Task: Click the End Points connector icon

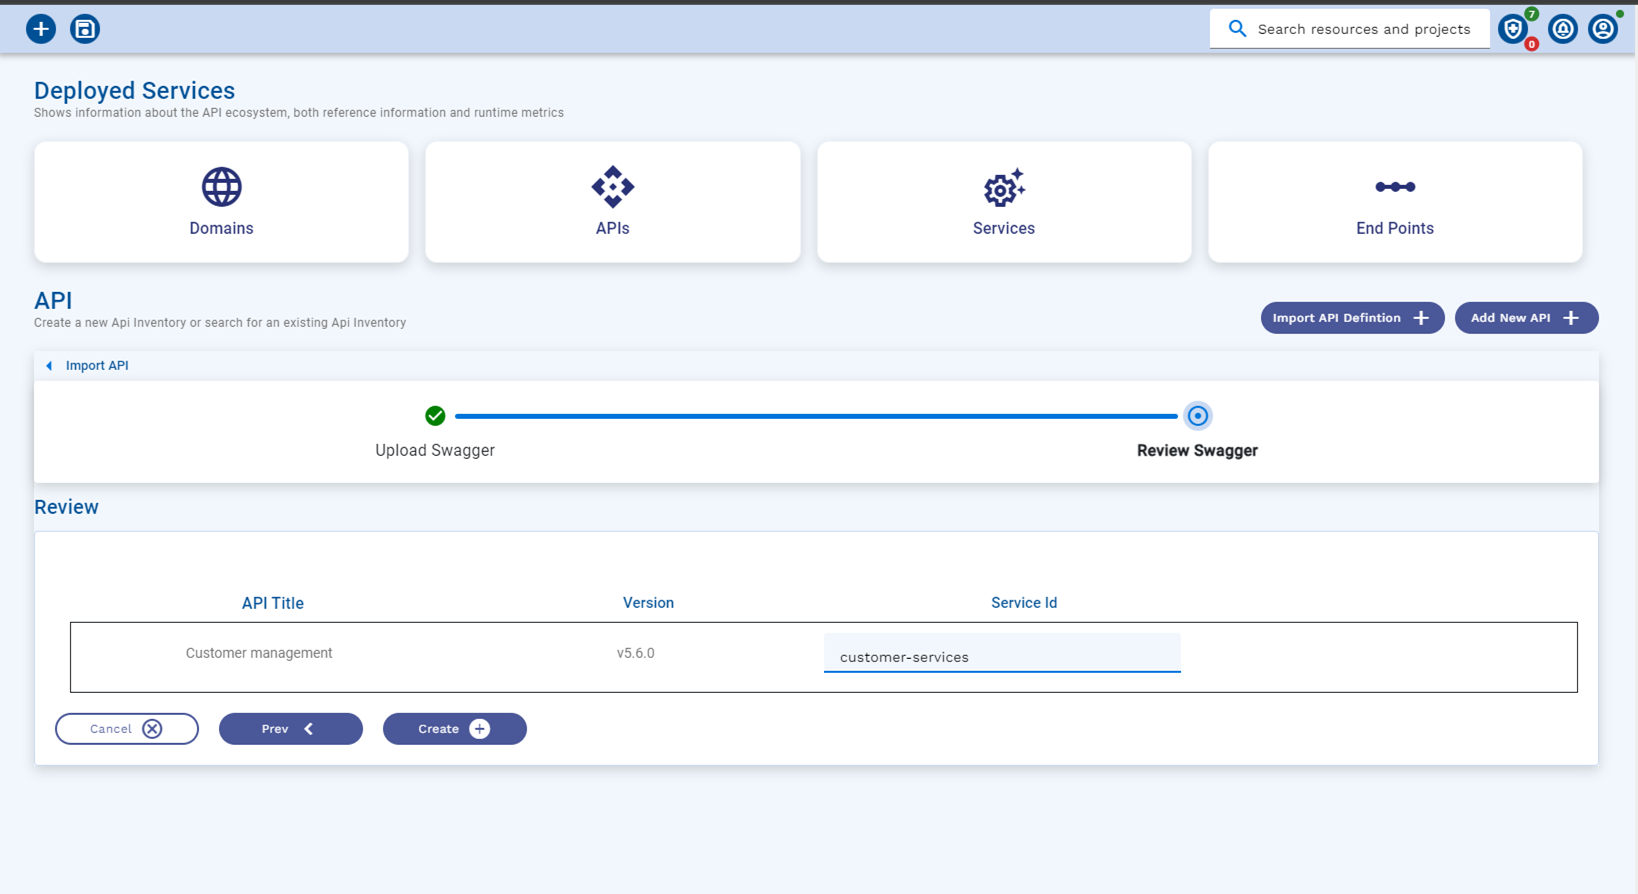Action: pos(1395,187)
